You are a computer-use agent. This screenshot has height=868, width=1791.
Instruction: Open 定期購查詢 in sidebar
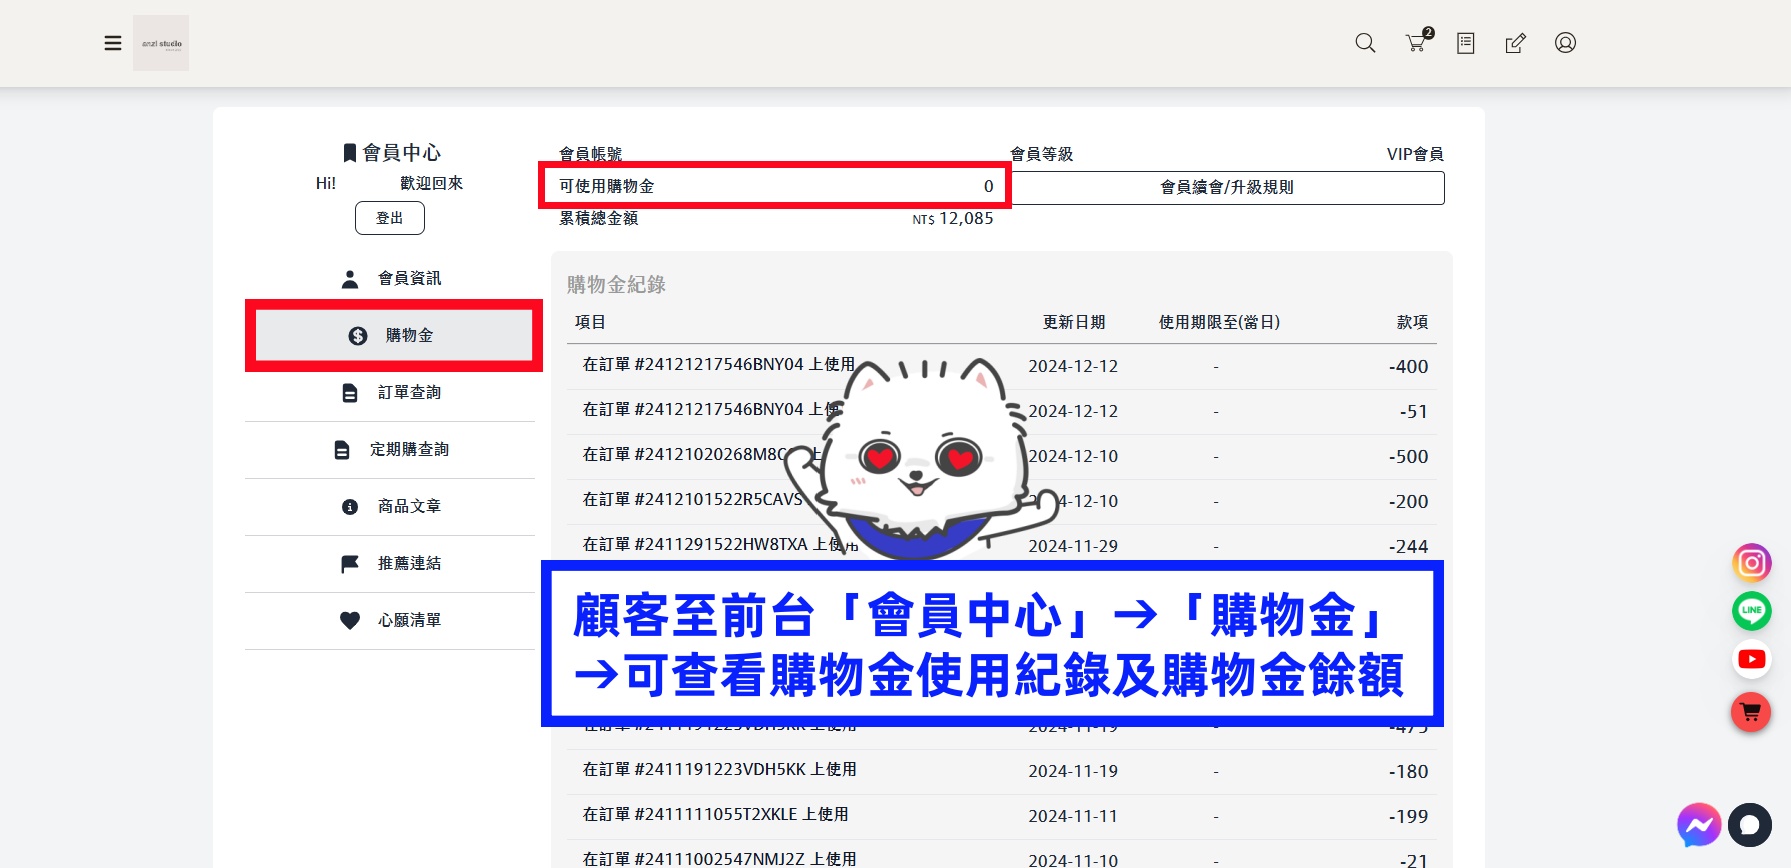tap(390, 450)
